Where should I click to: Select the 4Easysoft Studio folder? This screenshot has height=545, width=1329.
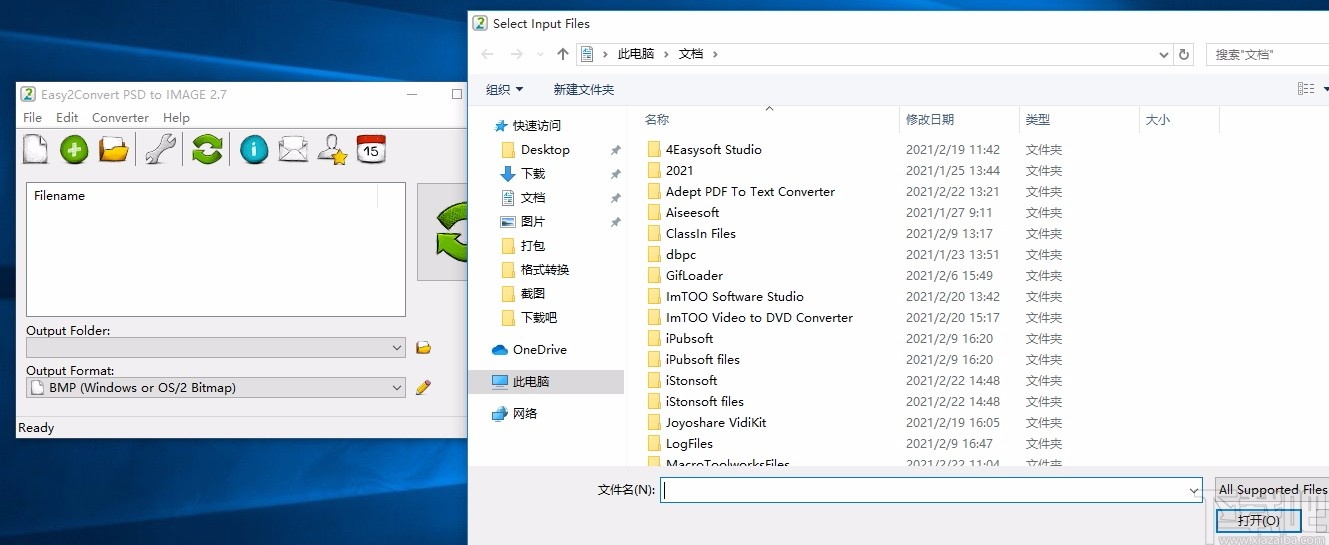(714, 150)
